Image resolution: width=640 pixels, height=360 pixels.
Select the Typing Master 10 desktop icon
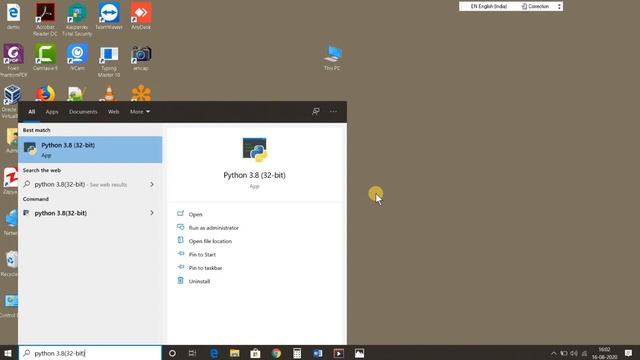coord(109,61)
